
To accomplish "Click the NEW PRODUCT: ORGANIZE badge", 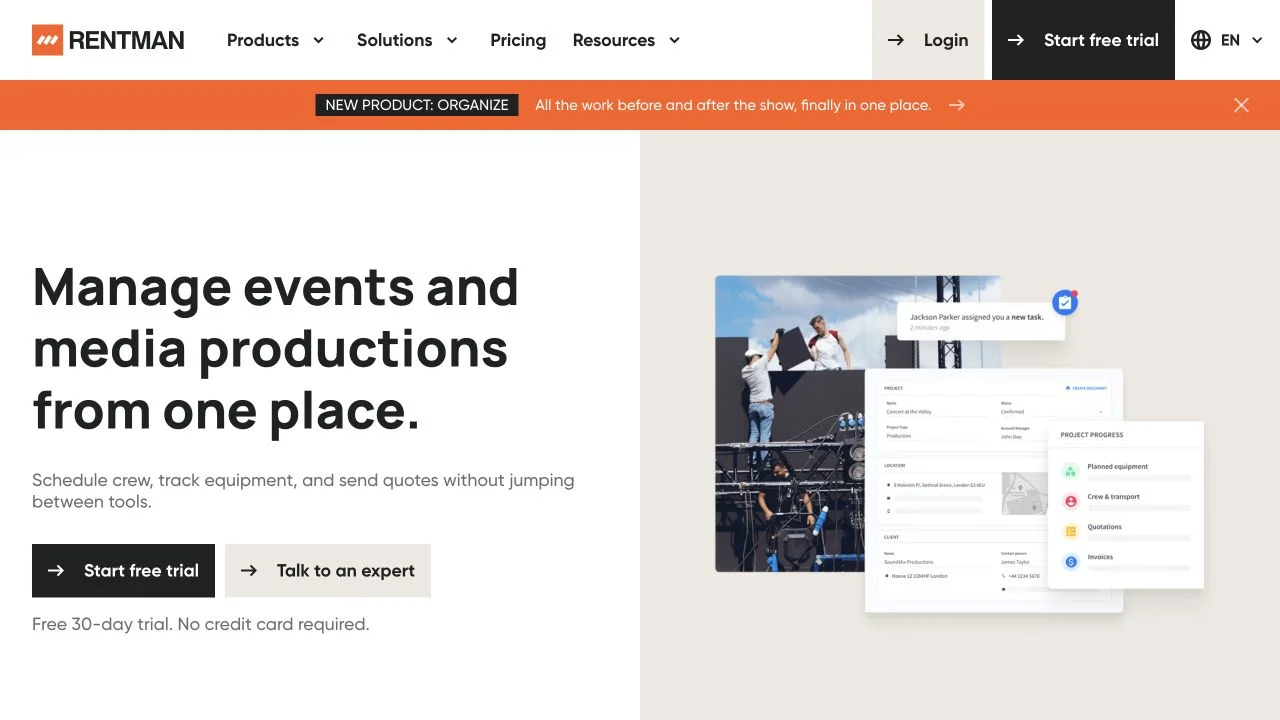I will click(417, 105).
